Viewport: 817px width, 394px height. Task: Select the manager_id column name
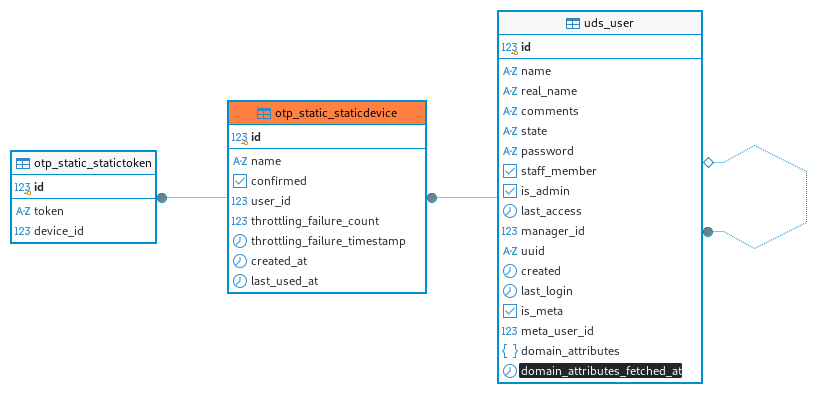[x=553, y=231]
